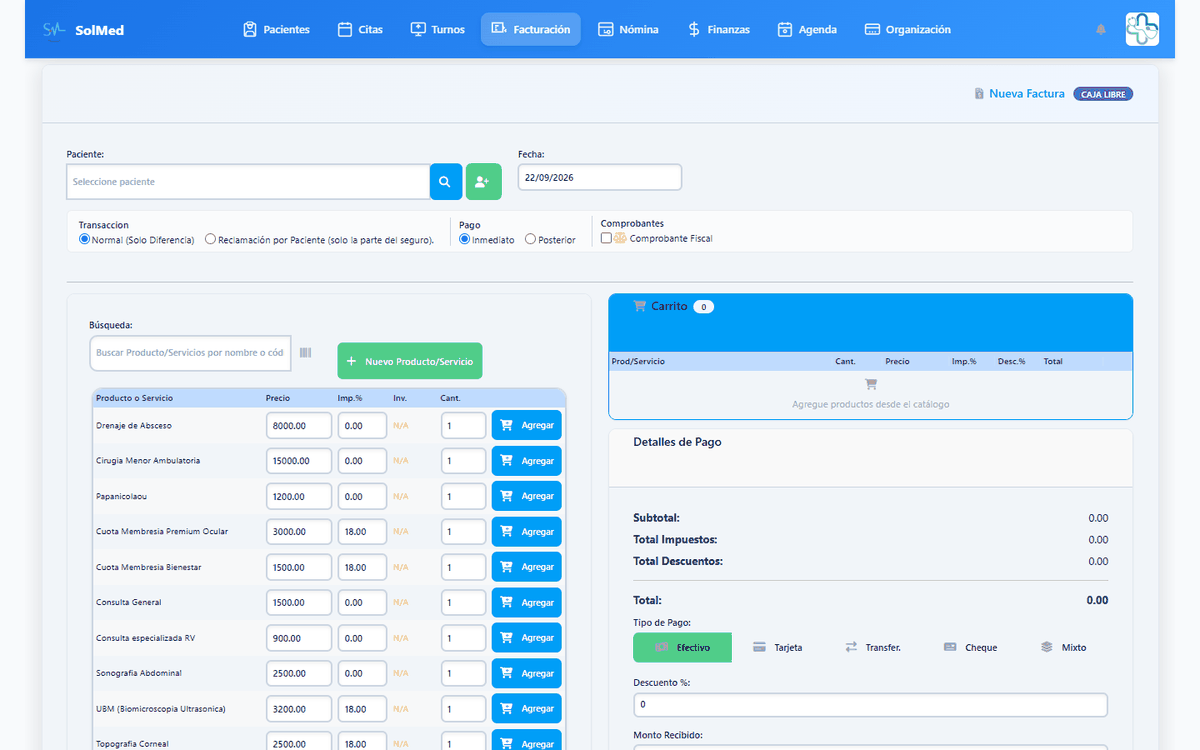This screenshot has height=750, width=1200.
Task: Click the patient search magnifier button
Action: tap(446, 182)
